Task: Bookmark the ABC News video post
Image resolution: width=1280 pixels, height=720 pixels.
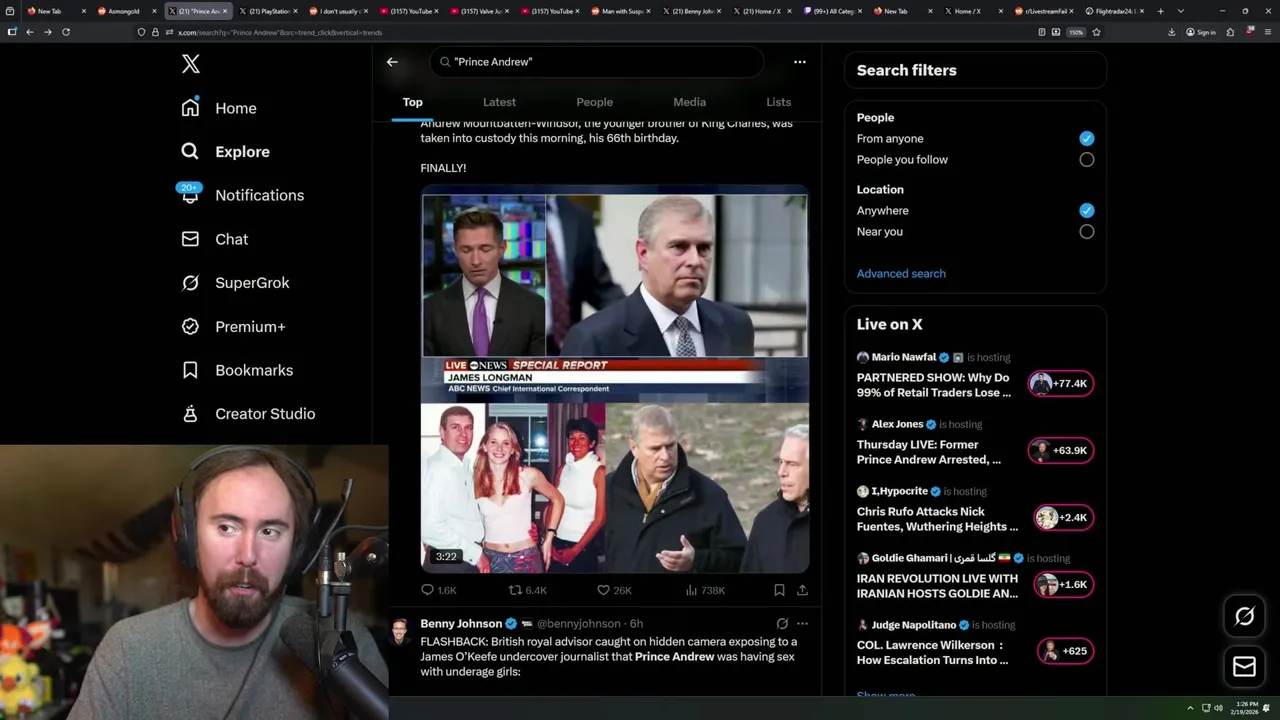Action: tap(779, 590)
